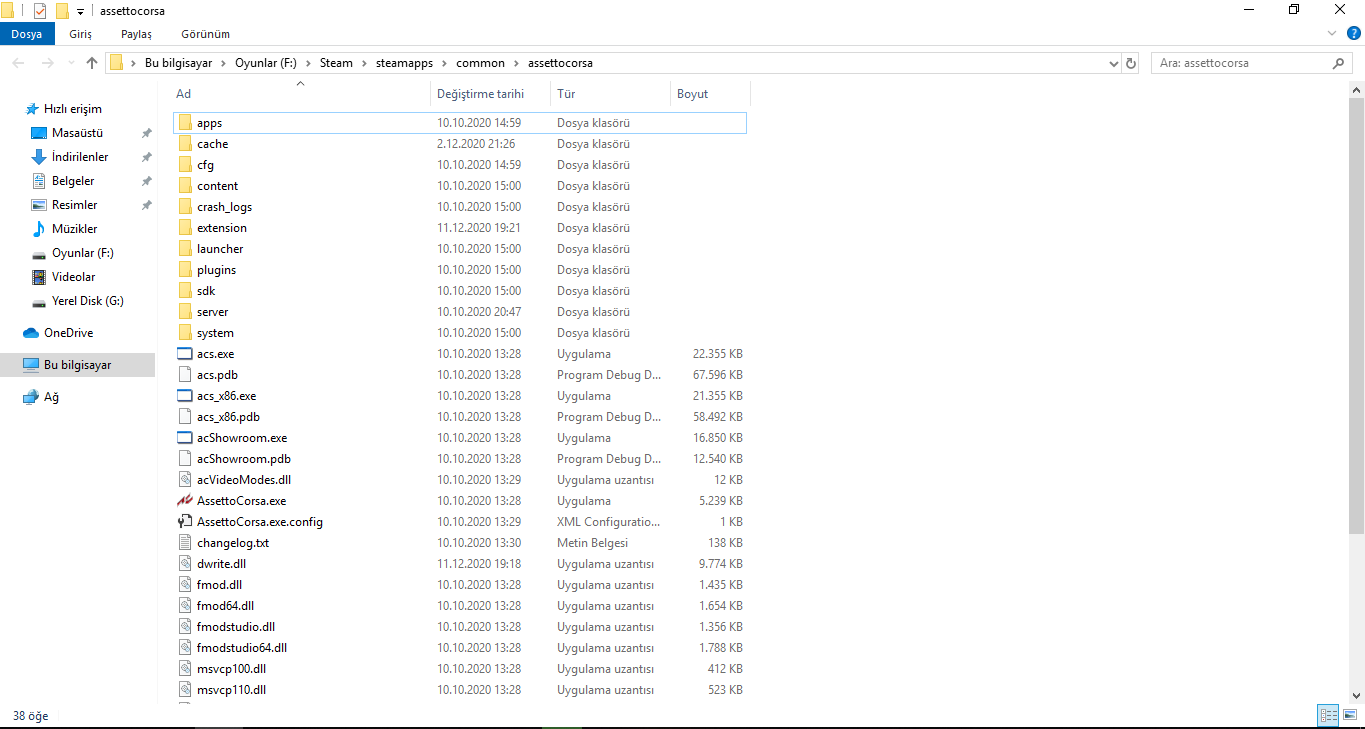
Task: Click the film icon for Videolar
Action: pos(39,277)
